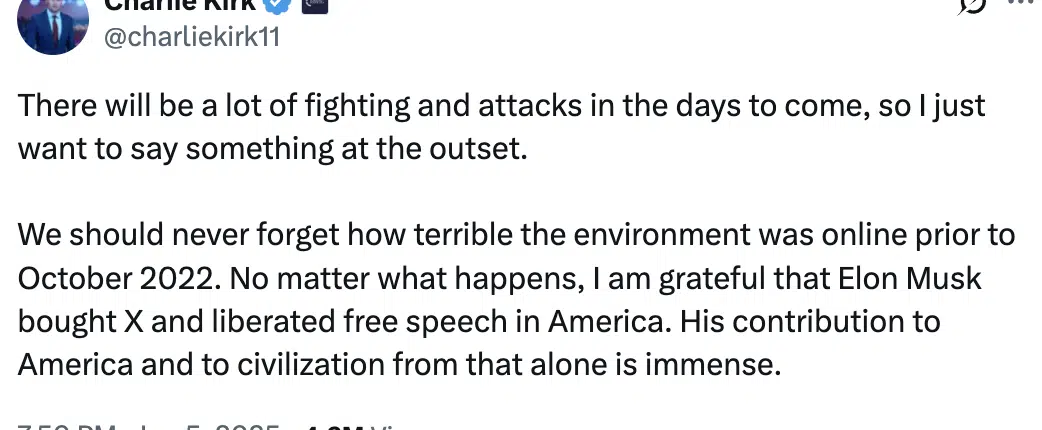
Task: Click the blue verified checkmark badge
Action: (278, 5)
